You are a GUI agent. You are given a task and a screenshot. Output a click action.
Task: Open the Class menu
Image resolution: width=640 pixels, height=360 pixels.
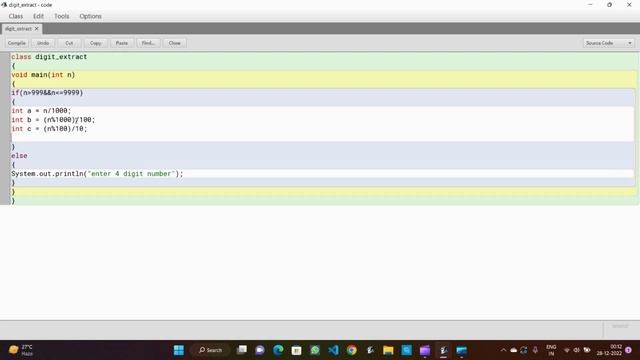pyautogui.click(x=16, y=16)
